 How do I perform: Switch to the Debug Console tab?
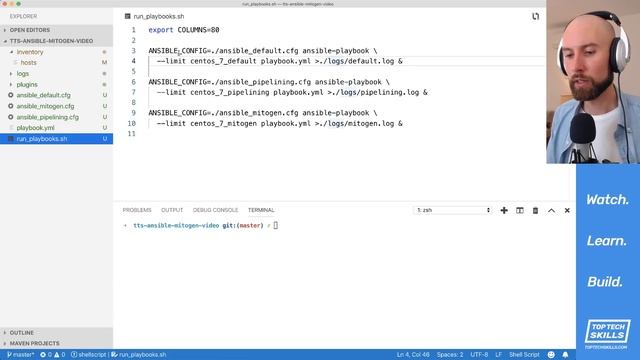click(x=215, y=210)
